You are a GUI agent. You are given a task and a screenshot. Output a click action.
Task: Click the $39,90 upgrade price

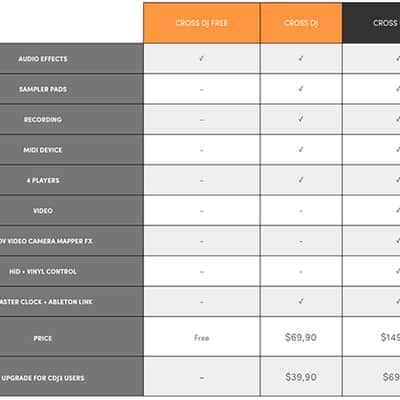[301, 377]
